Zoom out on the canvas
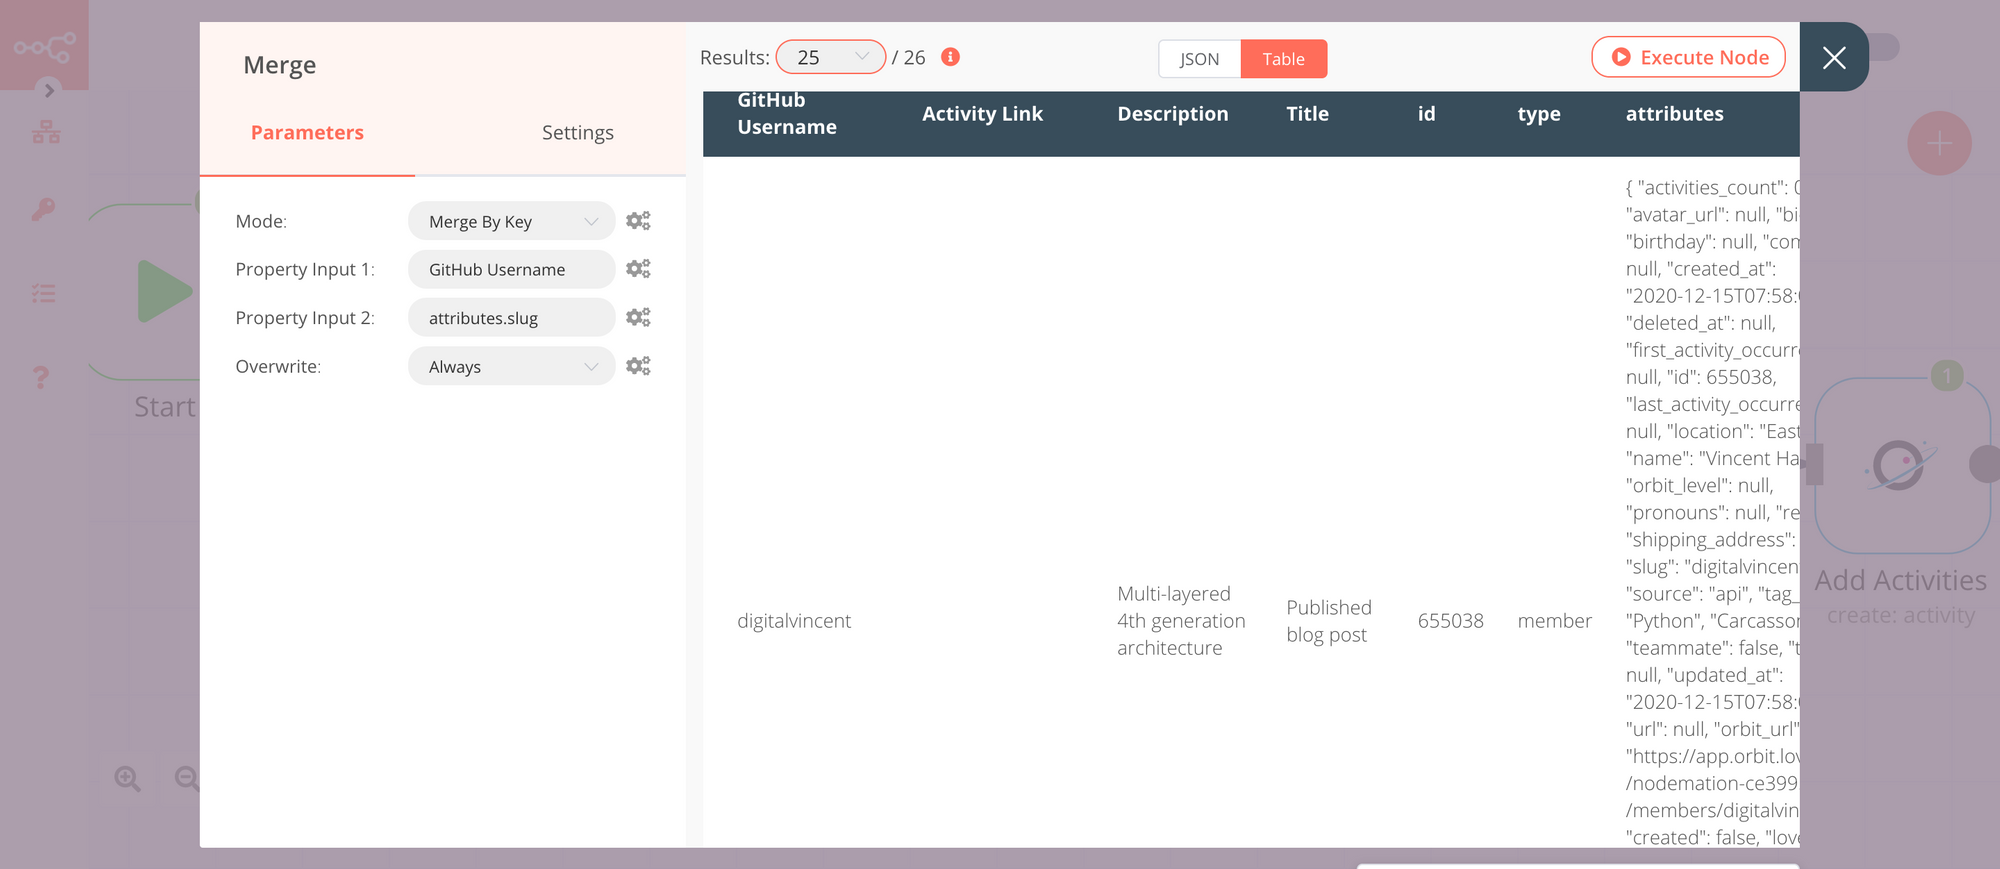This screenshot has height=869, width=2000. click(187, 778)
